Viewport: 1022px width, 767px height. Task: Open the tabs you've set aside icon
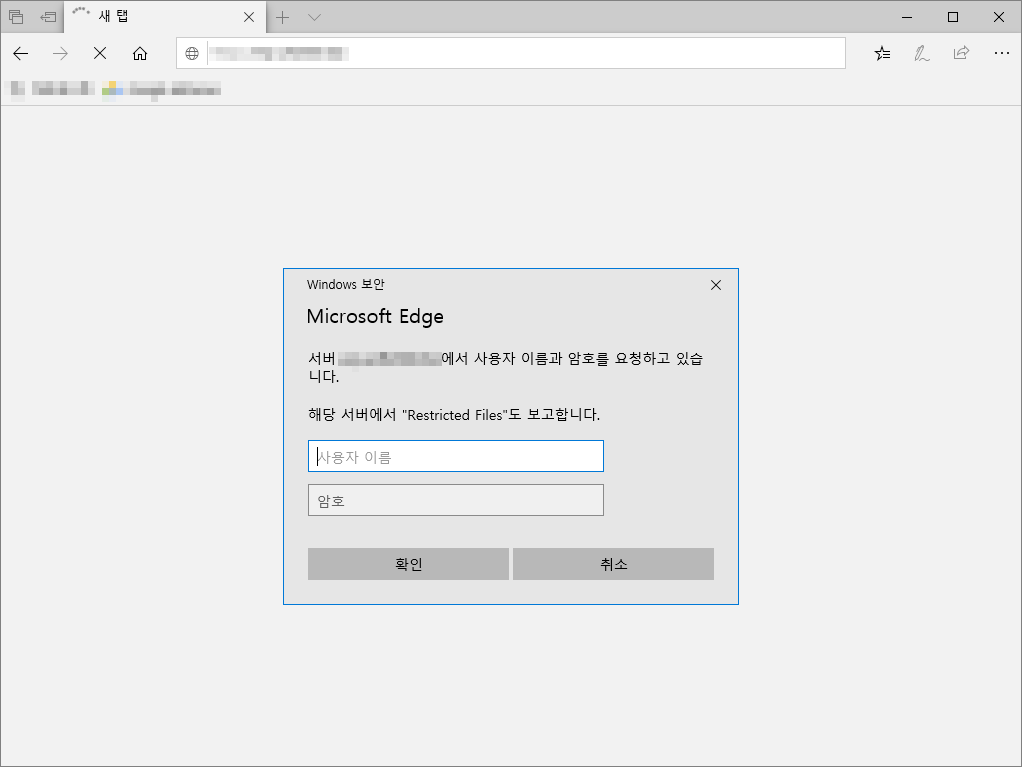16,17
